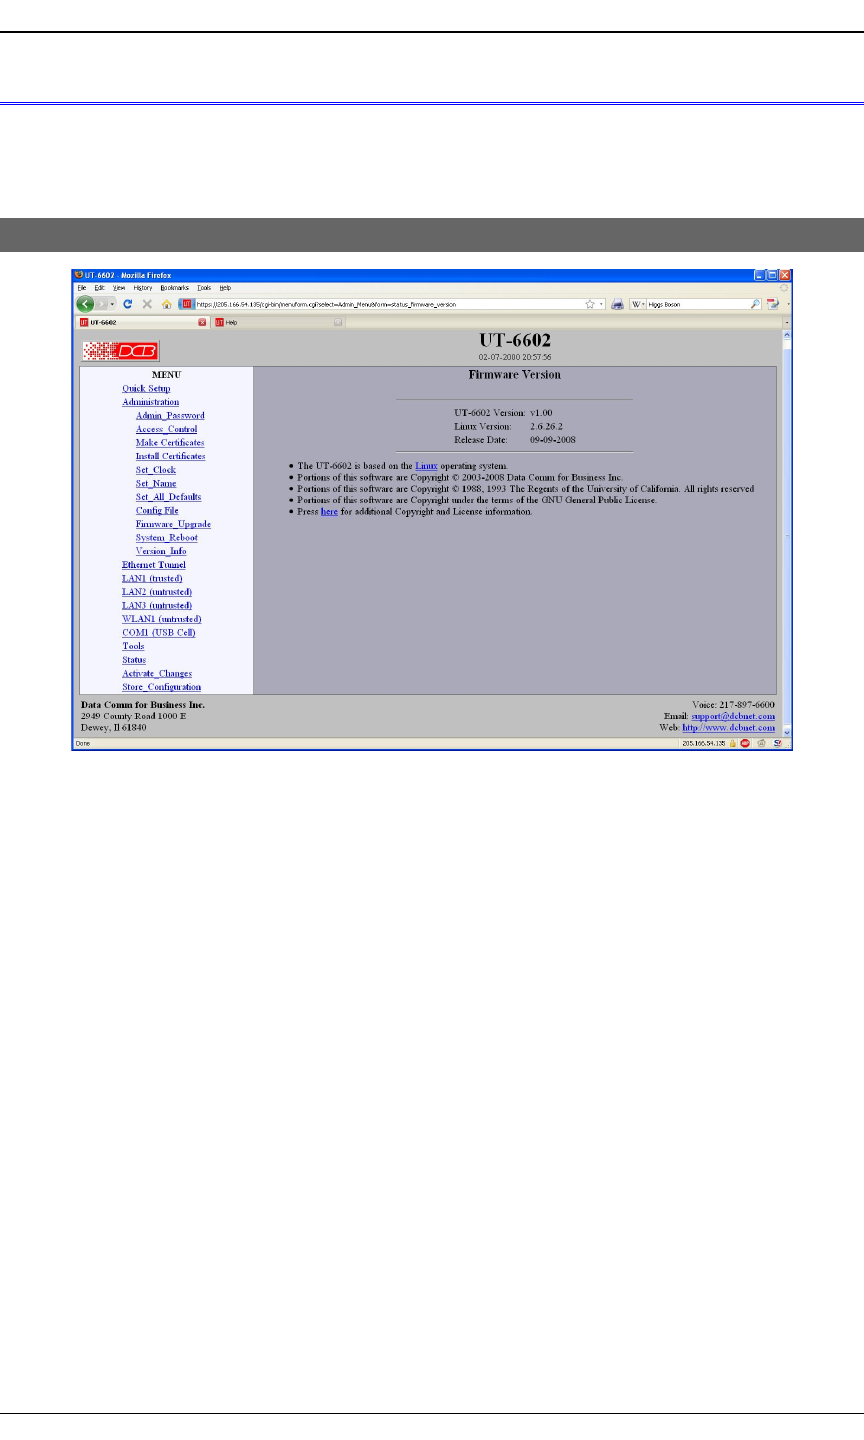The height and width of the screenshot is (1440, 864).
Task: Open Set_Clock page
Action: [156, 470]
